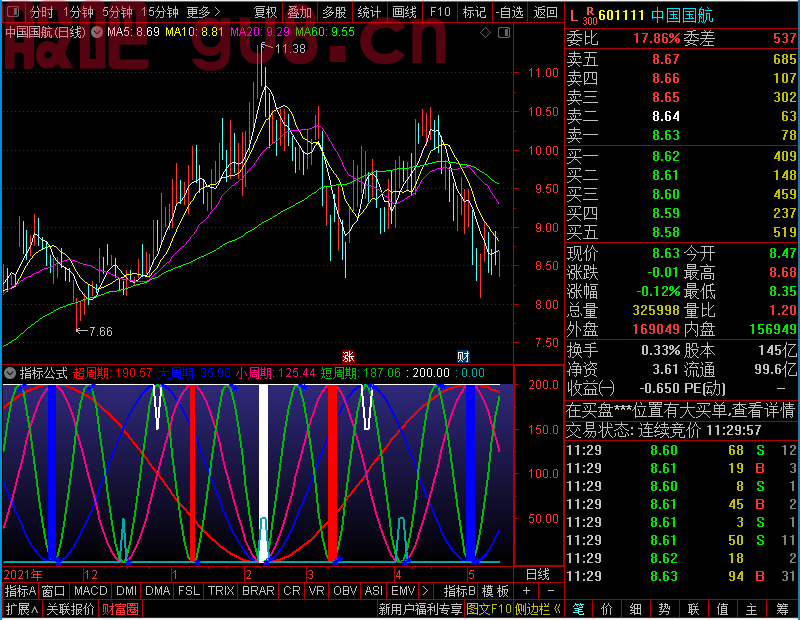Select the 5分钟 timeframe
The image size is (800, 620).
(117, 12)
